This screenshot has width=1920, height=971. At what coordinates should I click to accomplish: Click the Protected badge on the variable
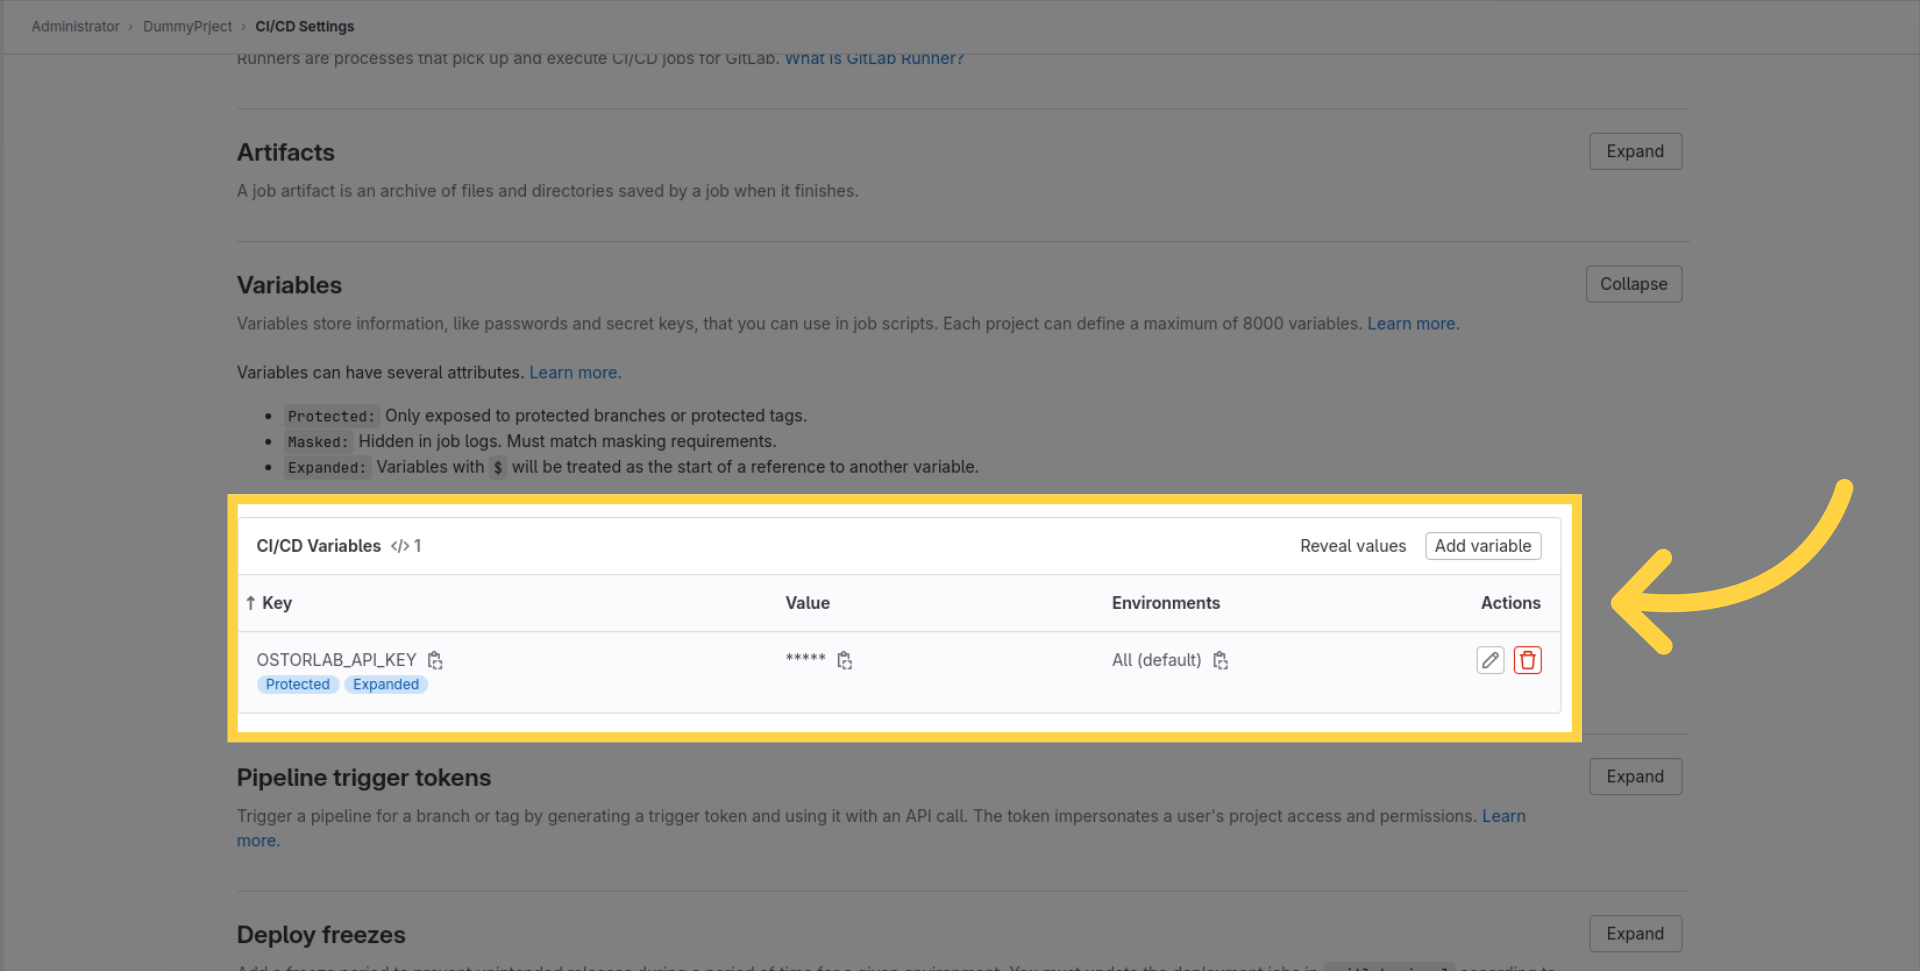click(297, 685)
